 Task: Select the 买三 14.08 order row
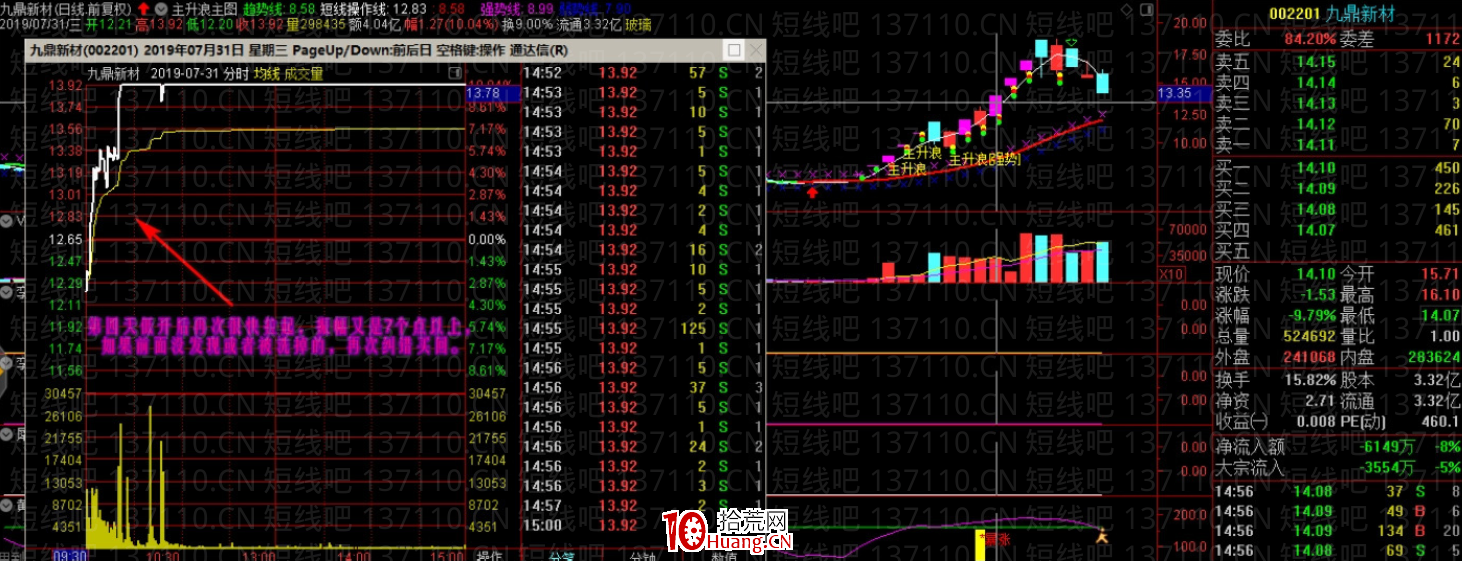[x=1337, y=209]
